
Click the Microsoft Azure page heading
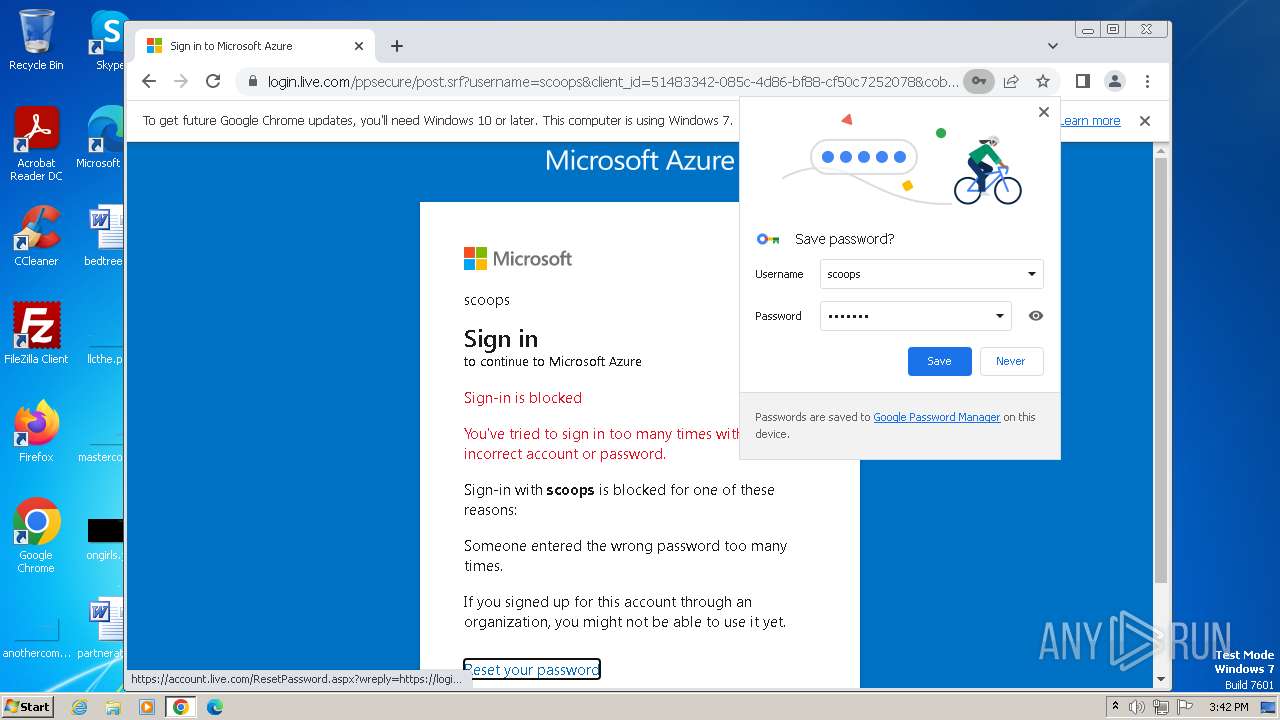point(640,160)
